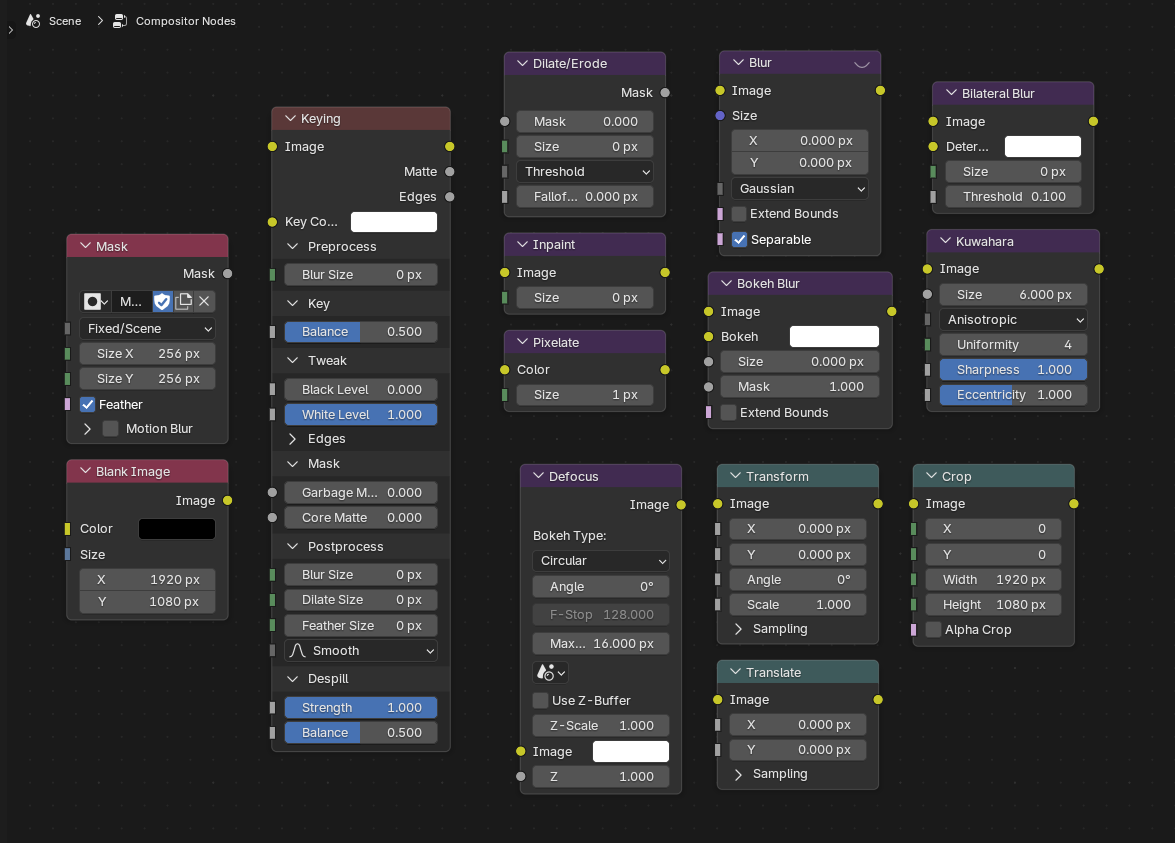This screenshot has width=1175, height=843.
Task: Enable Motion Blur checkbox in Mask node
Action: pos(110,429)
